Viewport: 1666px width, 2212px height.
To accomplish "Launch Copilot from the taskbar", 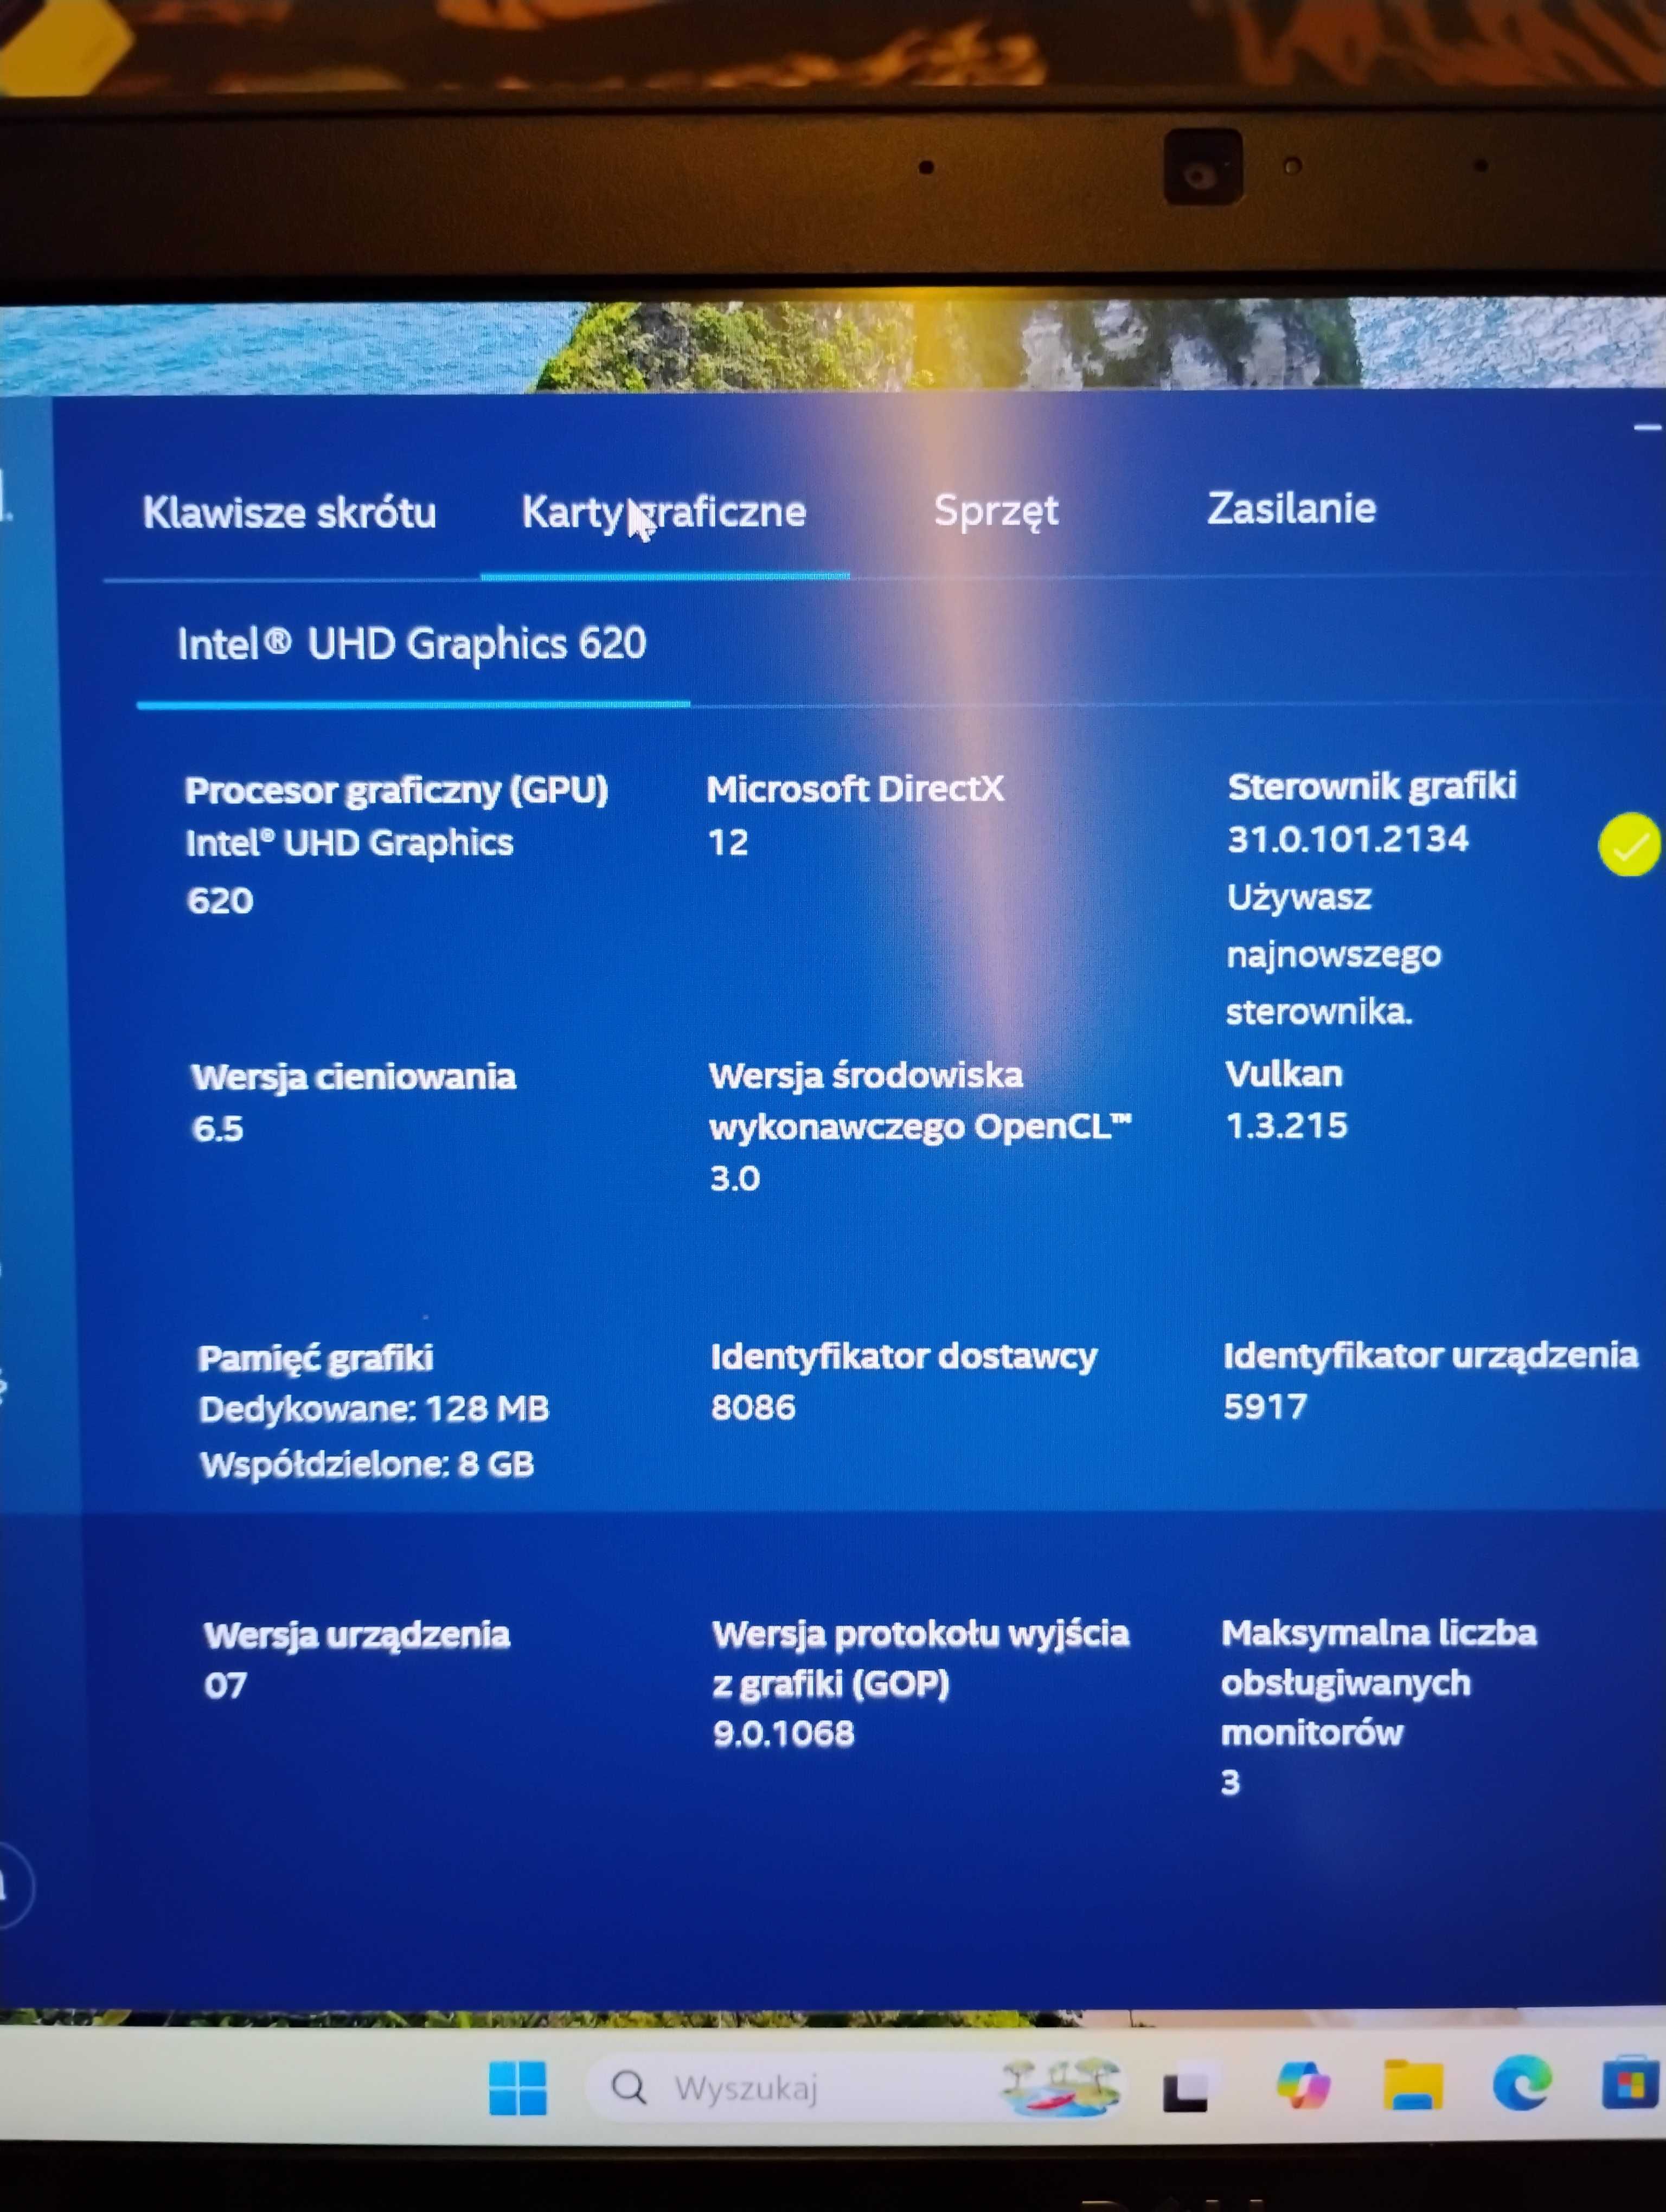I will [x=1303, y=2086].
